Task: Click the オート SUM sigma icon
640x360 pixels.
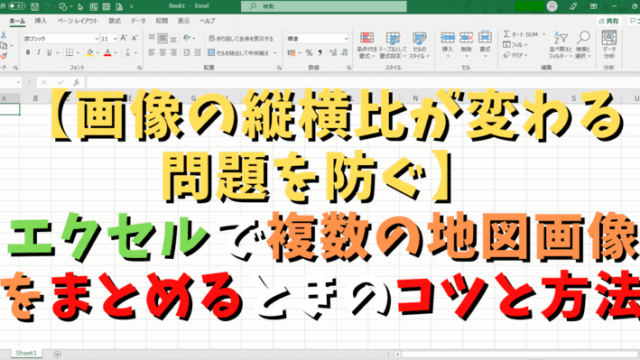Action: pos(507,34)
